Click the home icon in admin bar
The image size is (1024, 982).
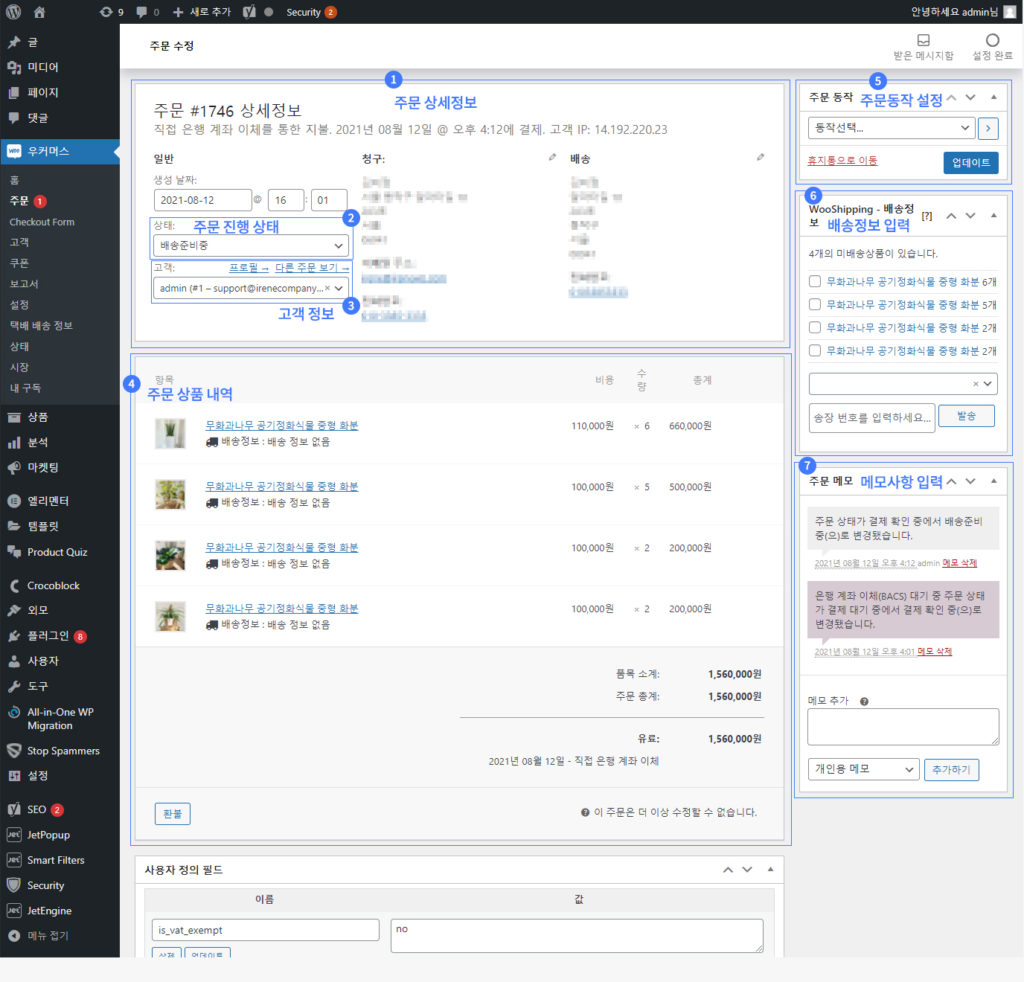click(x=40, y=12)
